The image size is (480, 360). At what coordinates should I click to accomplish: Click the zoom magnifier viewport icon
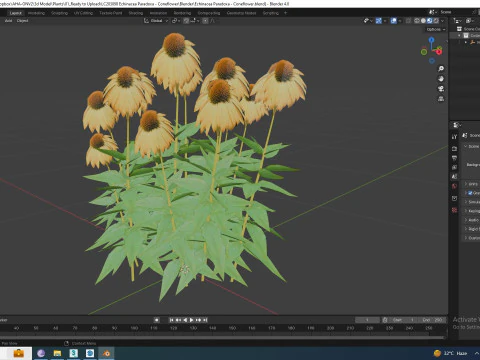click(441, 69)
